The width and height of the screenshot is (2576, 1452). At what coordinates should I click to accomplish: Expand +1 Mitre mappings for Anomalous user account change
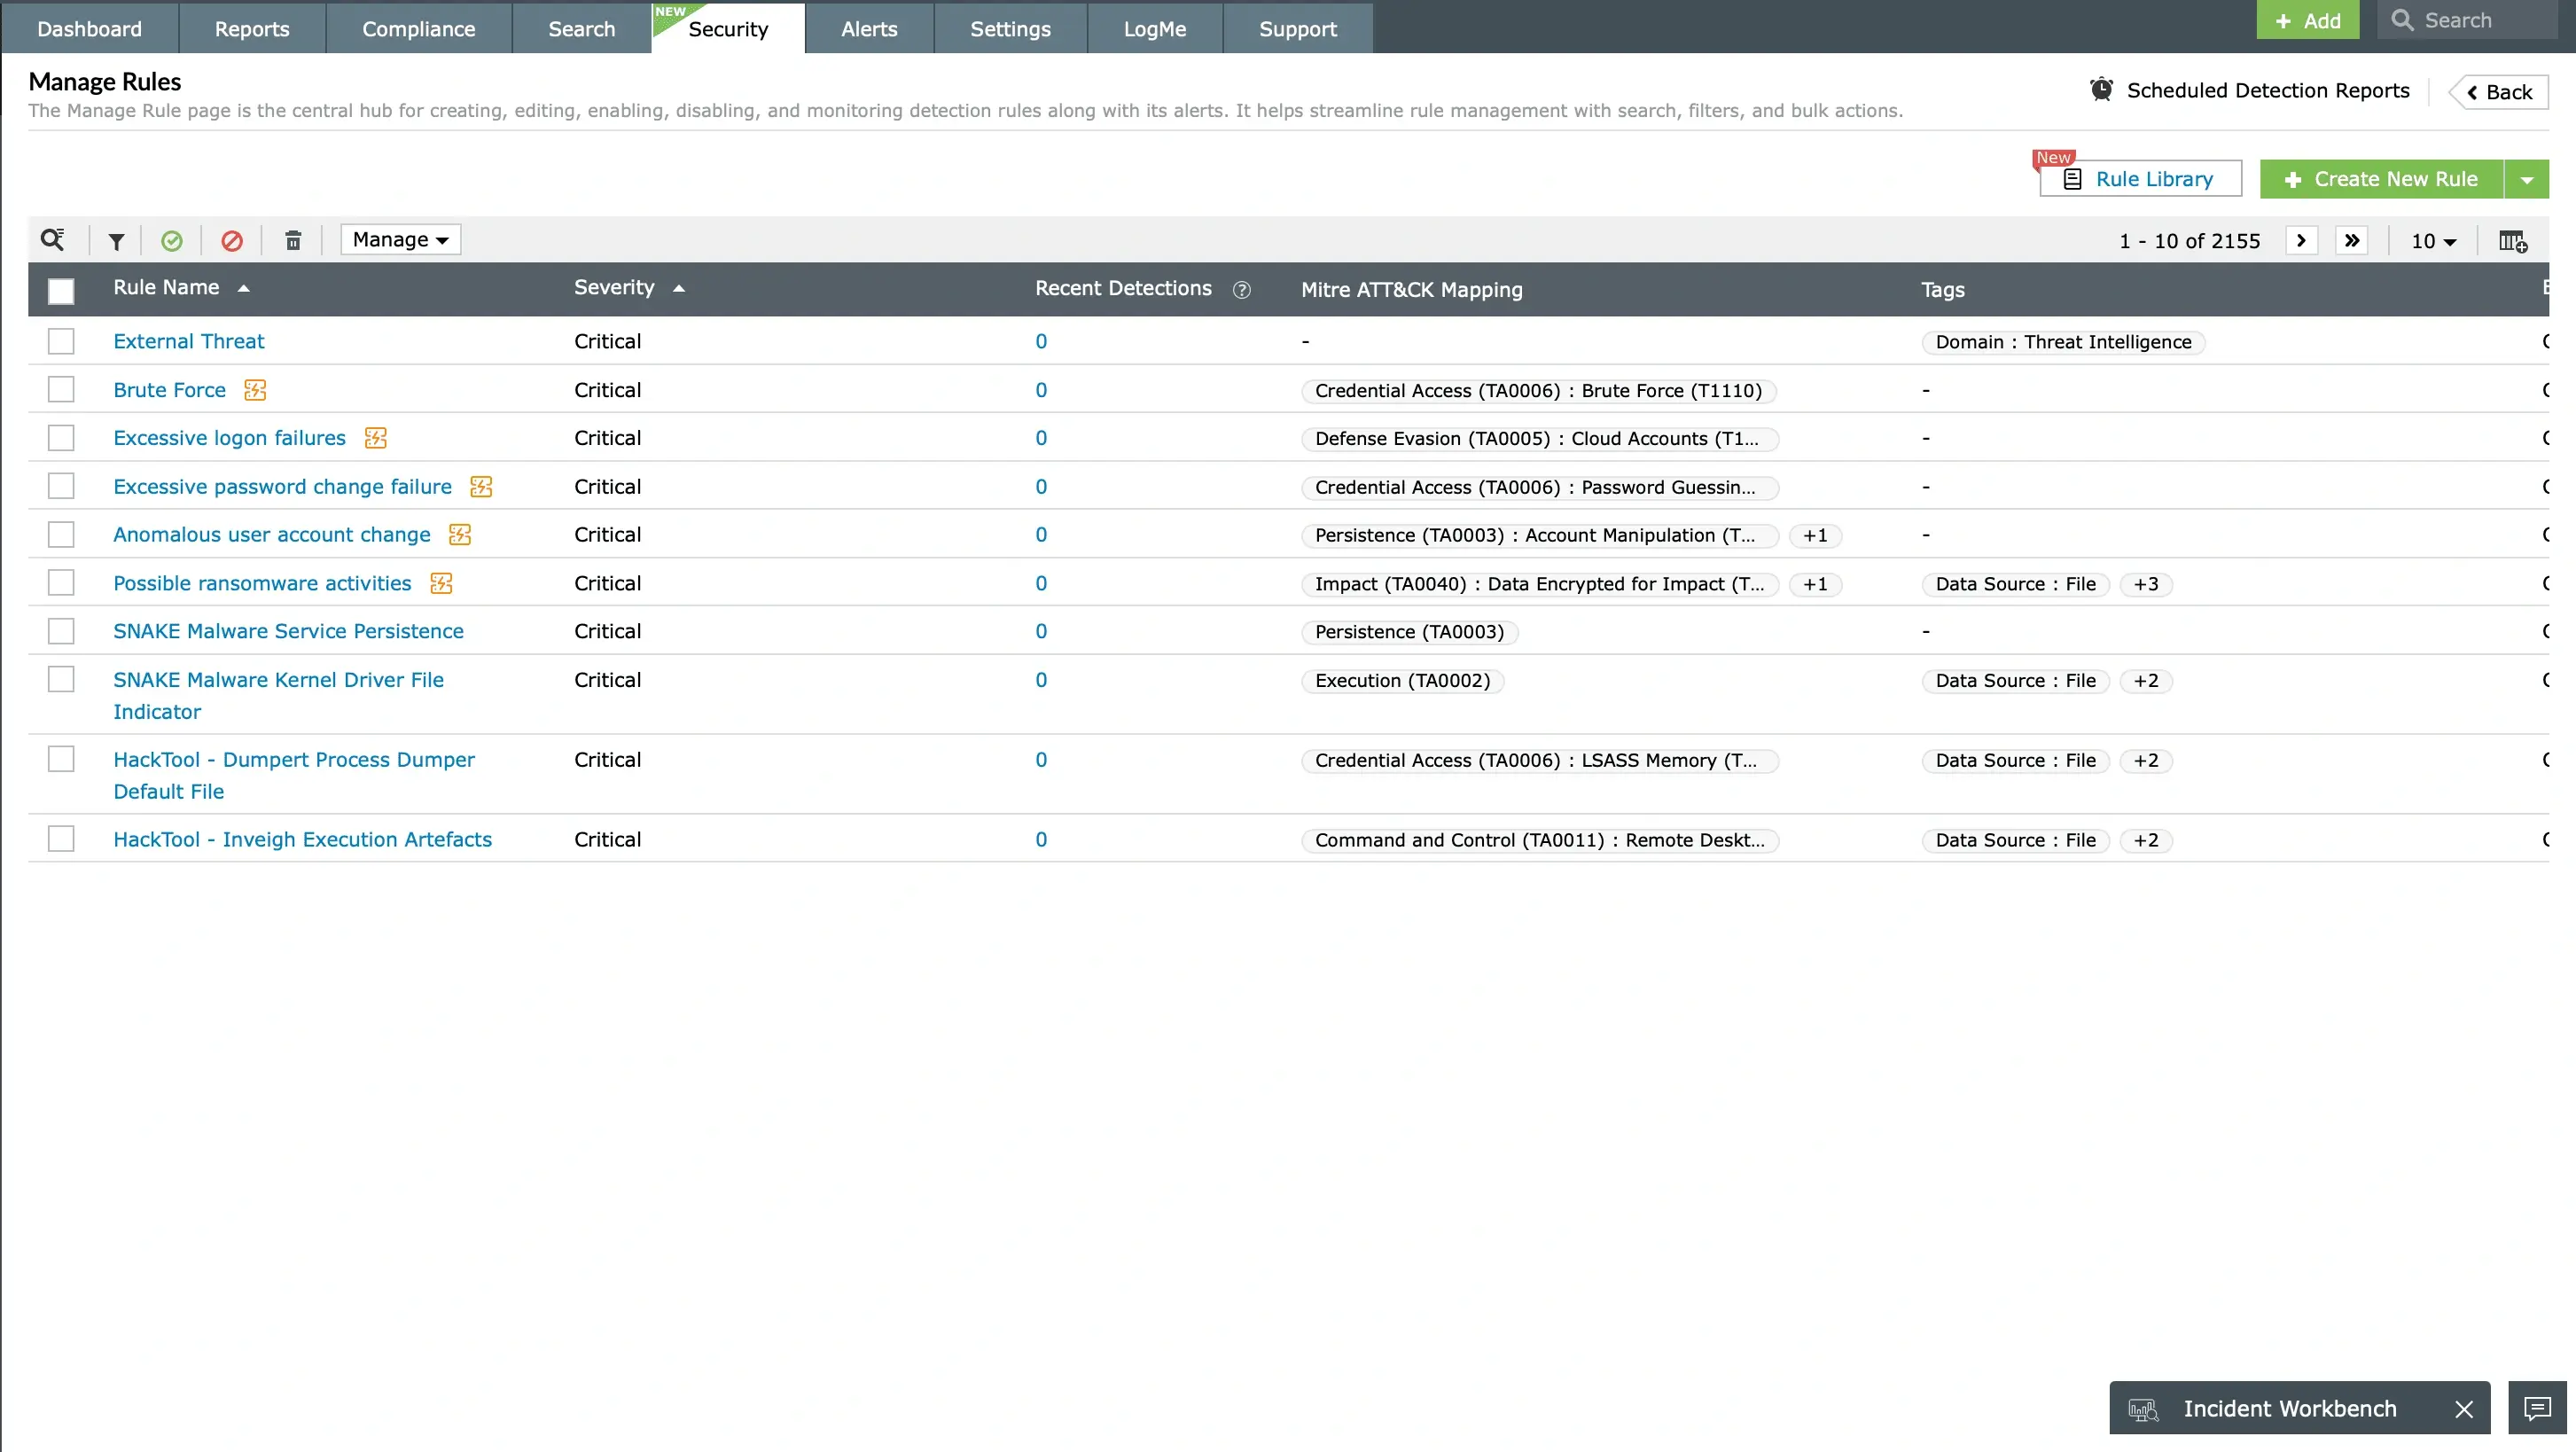[1815, 536]
